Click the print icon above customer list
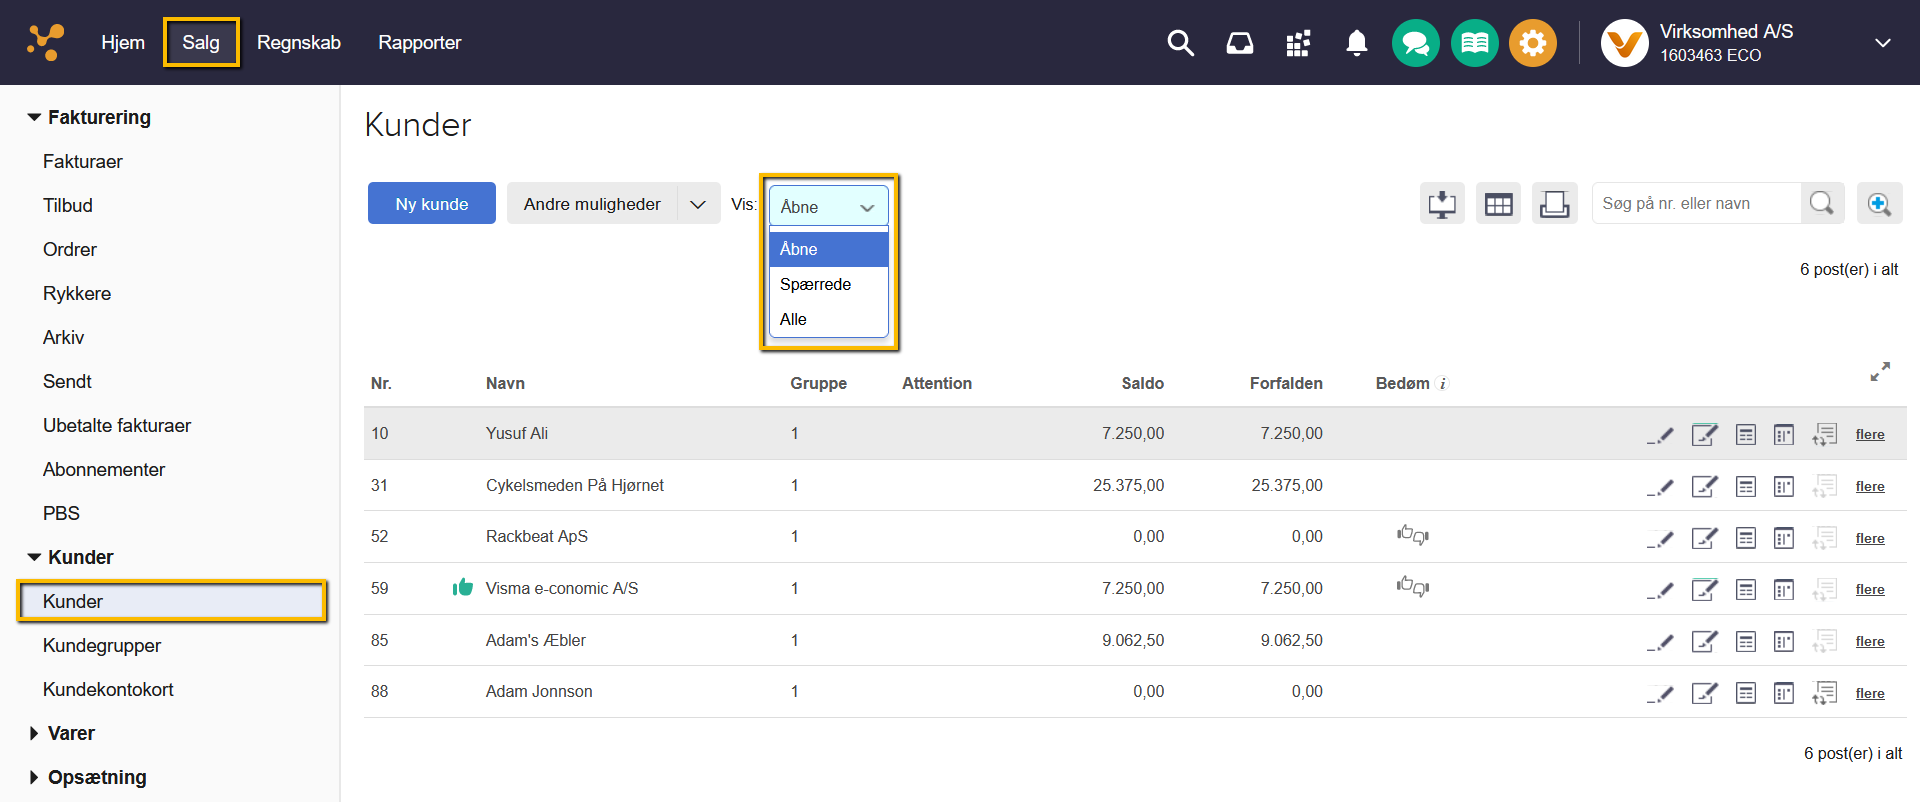 [x=1554, y=204]
